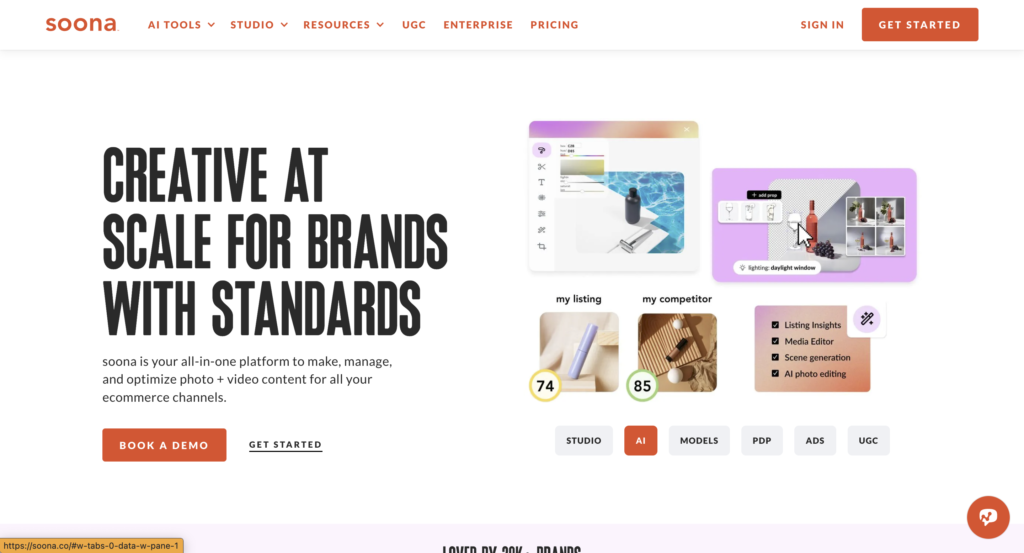This screenshot has height=553, width=1024.
Task: Toggle the Media Editor checkbox
Action: 775,341
